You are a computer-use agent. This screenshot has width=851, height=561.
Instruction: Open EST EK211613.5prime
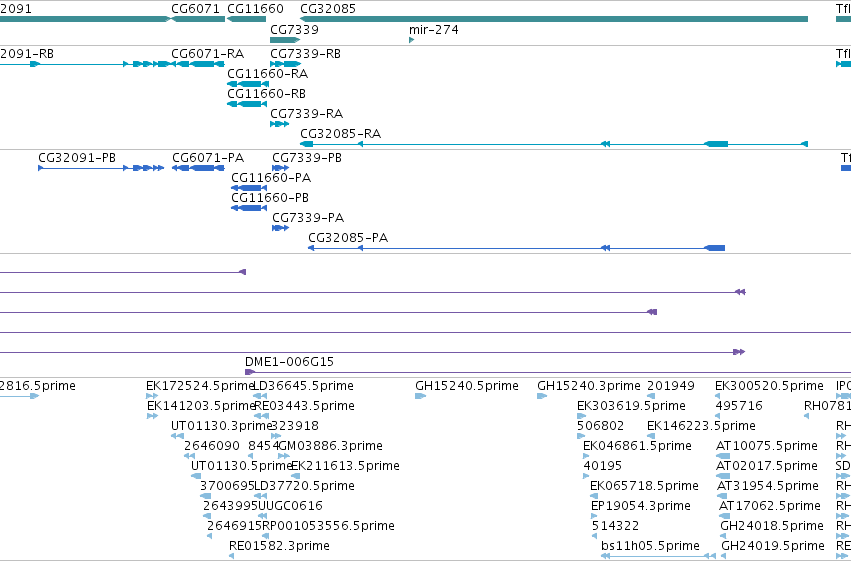tap(346, 466)
